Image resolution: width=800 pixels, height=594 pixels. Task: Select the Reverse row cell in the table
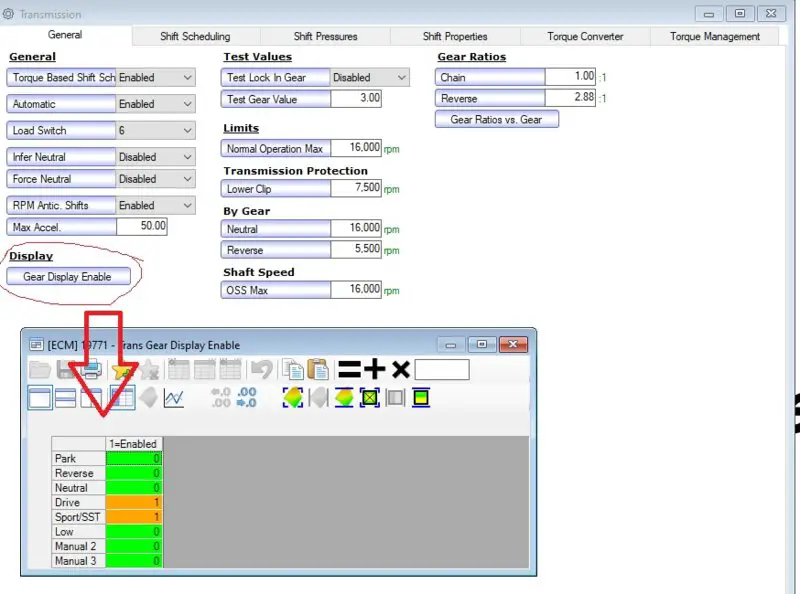pos(134,473)
